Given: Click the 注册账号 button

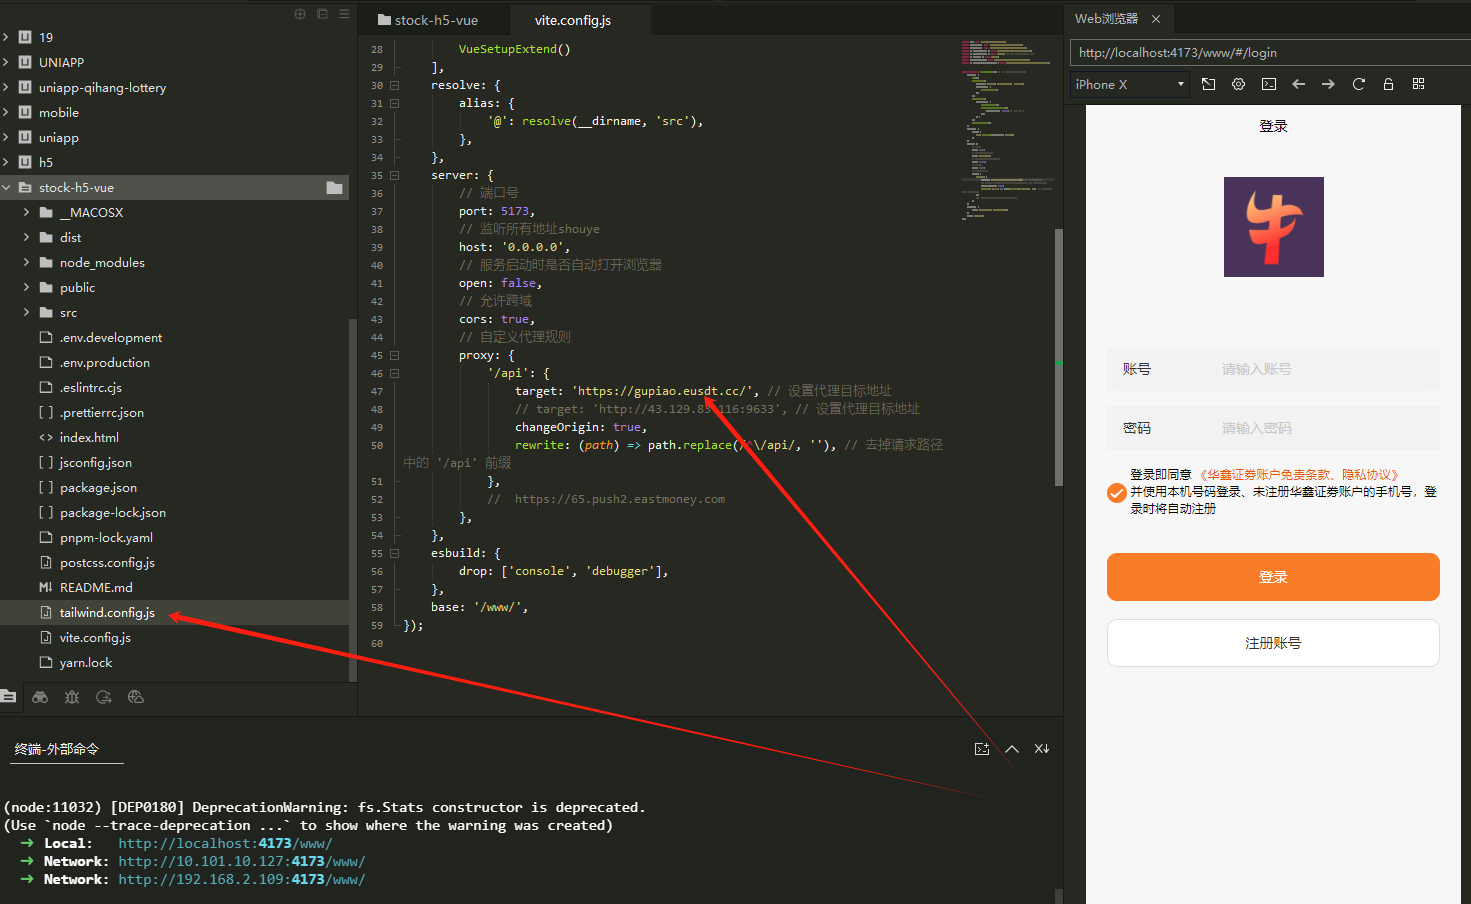Looking at the screenshot, I should [x=1273, y=643].
